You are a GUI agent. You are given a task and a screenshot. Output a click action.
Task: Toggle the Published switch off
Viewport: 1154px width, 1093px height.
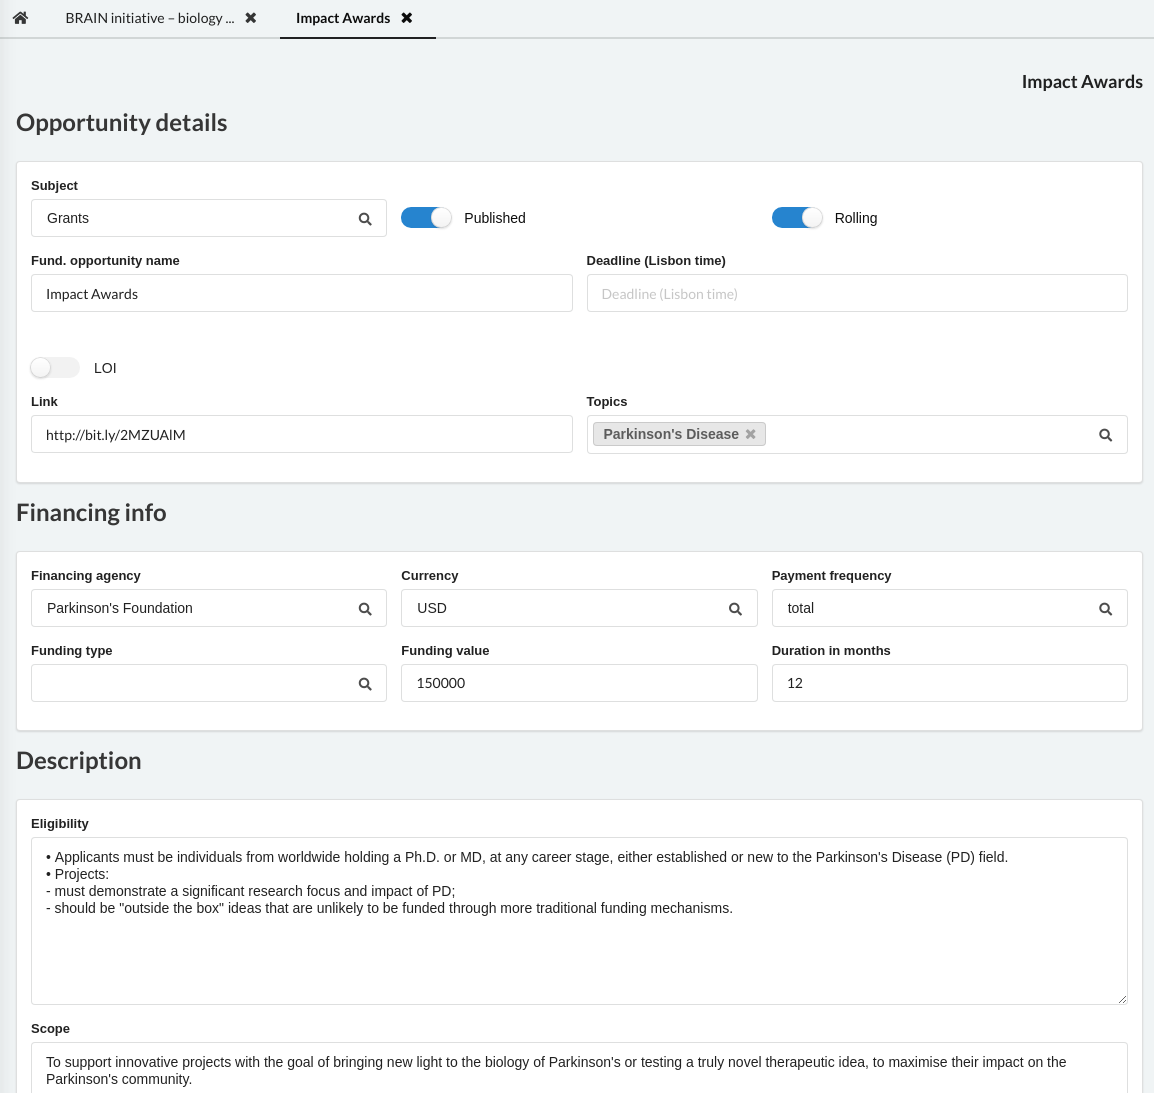tap(426, 218)
